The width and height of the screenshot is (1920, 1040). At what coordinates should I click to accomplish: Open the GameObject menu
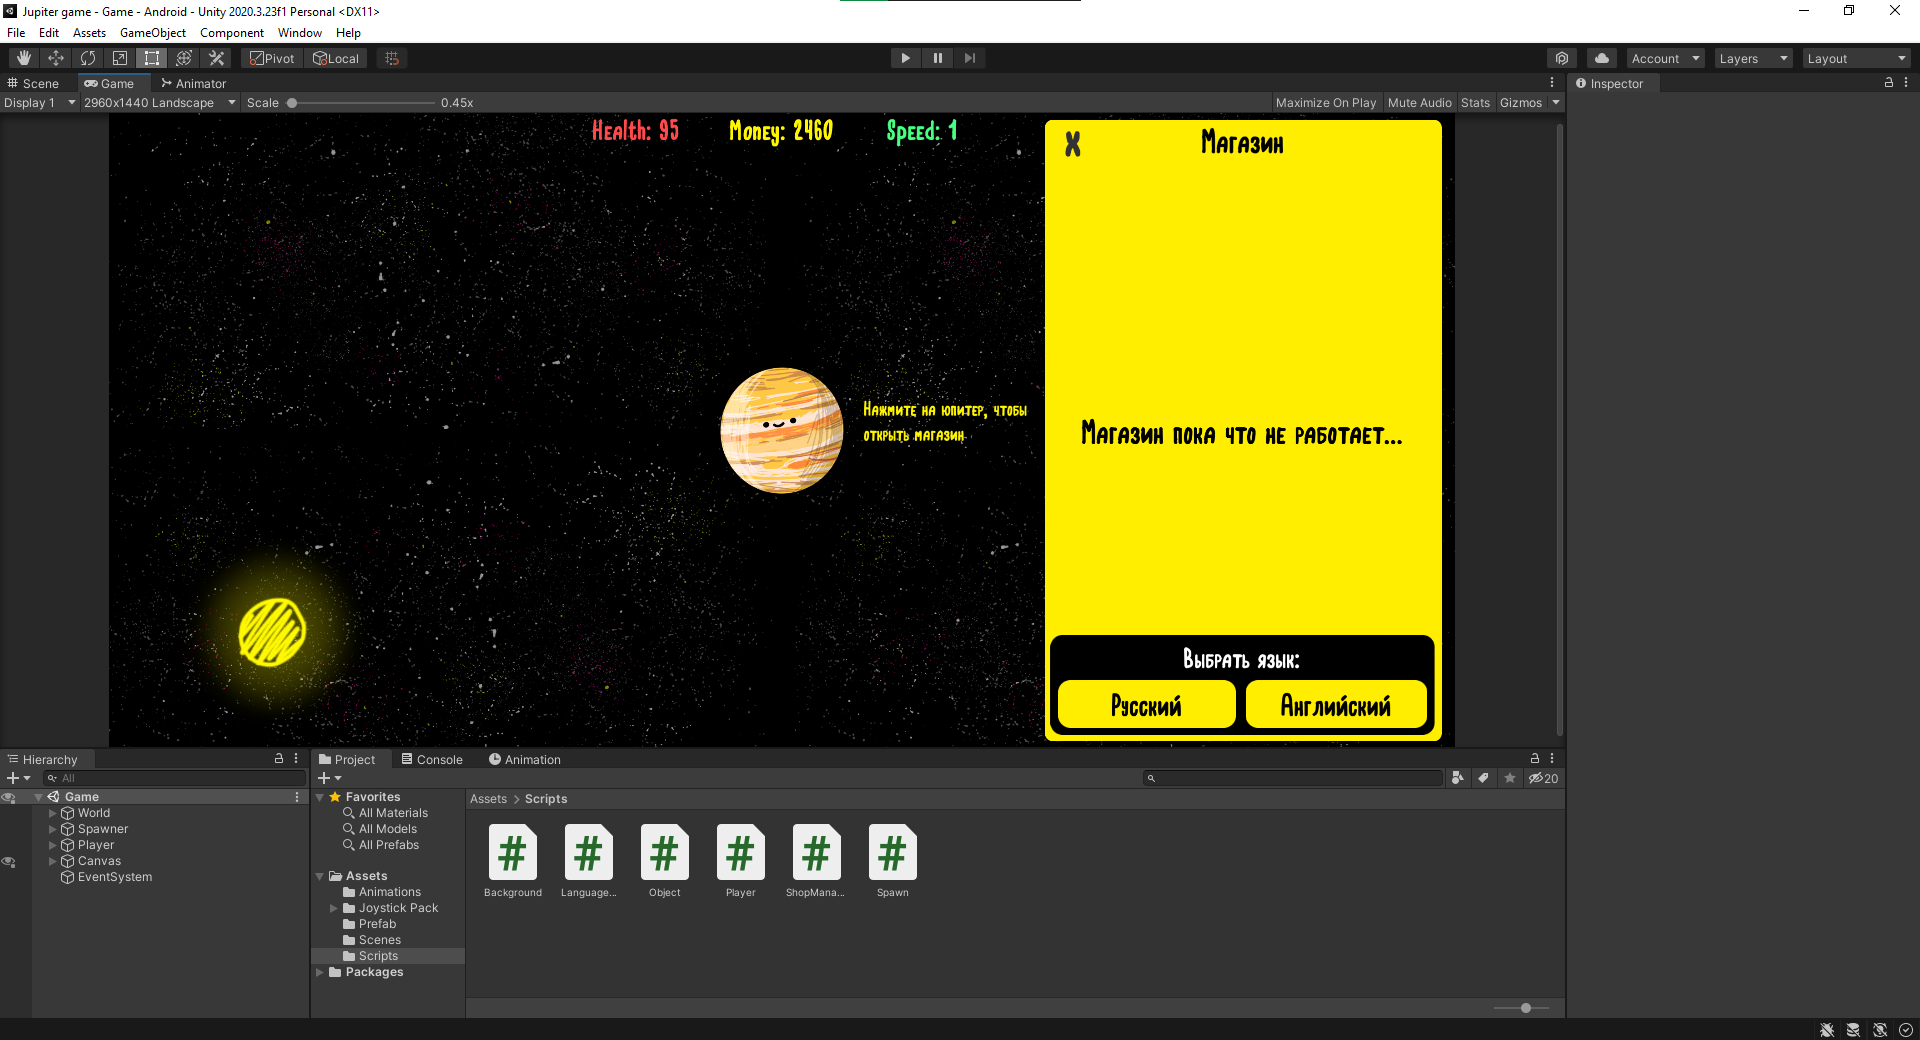click(152, 33)
